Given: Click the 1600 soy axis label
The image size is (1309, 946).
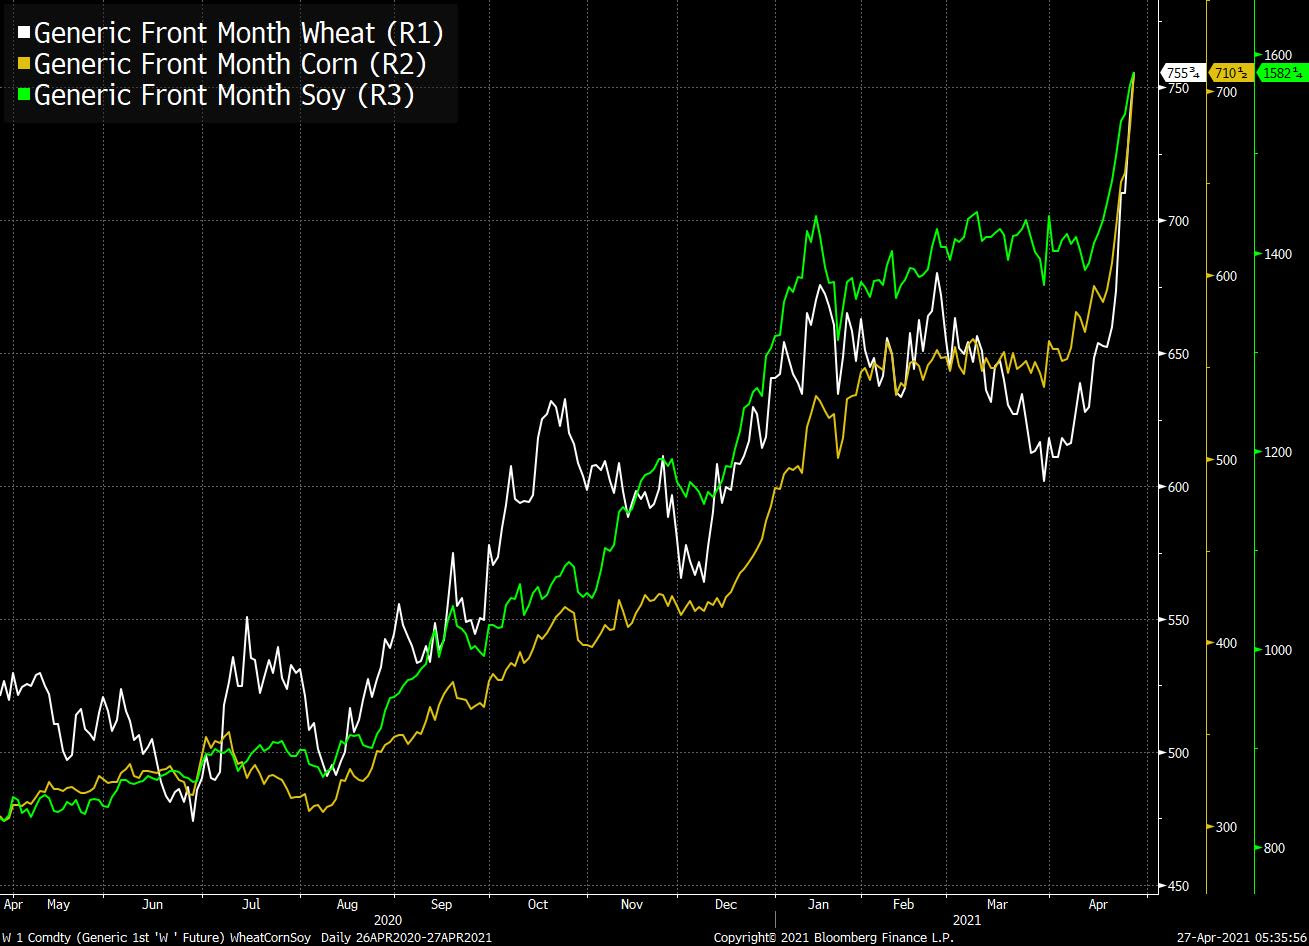Looking at the screenshot, I should click(1277, 56).
